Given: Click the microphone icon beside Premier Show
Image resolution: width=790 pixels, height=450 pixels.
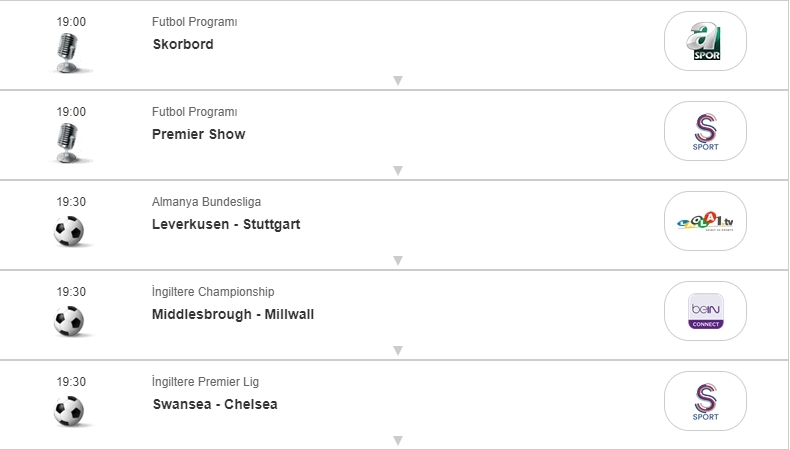Looking at the screenshot, I should pos(69,142).
